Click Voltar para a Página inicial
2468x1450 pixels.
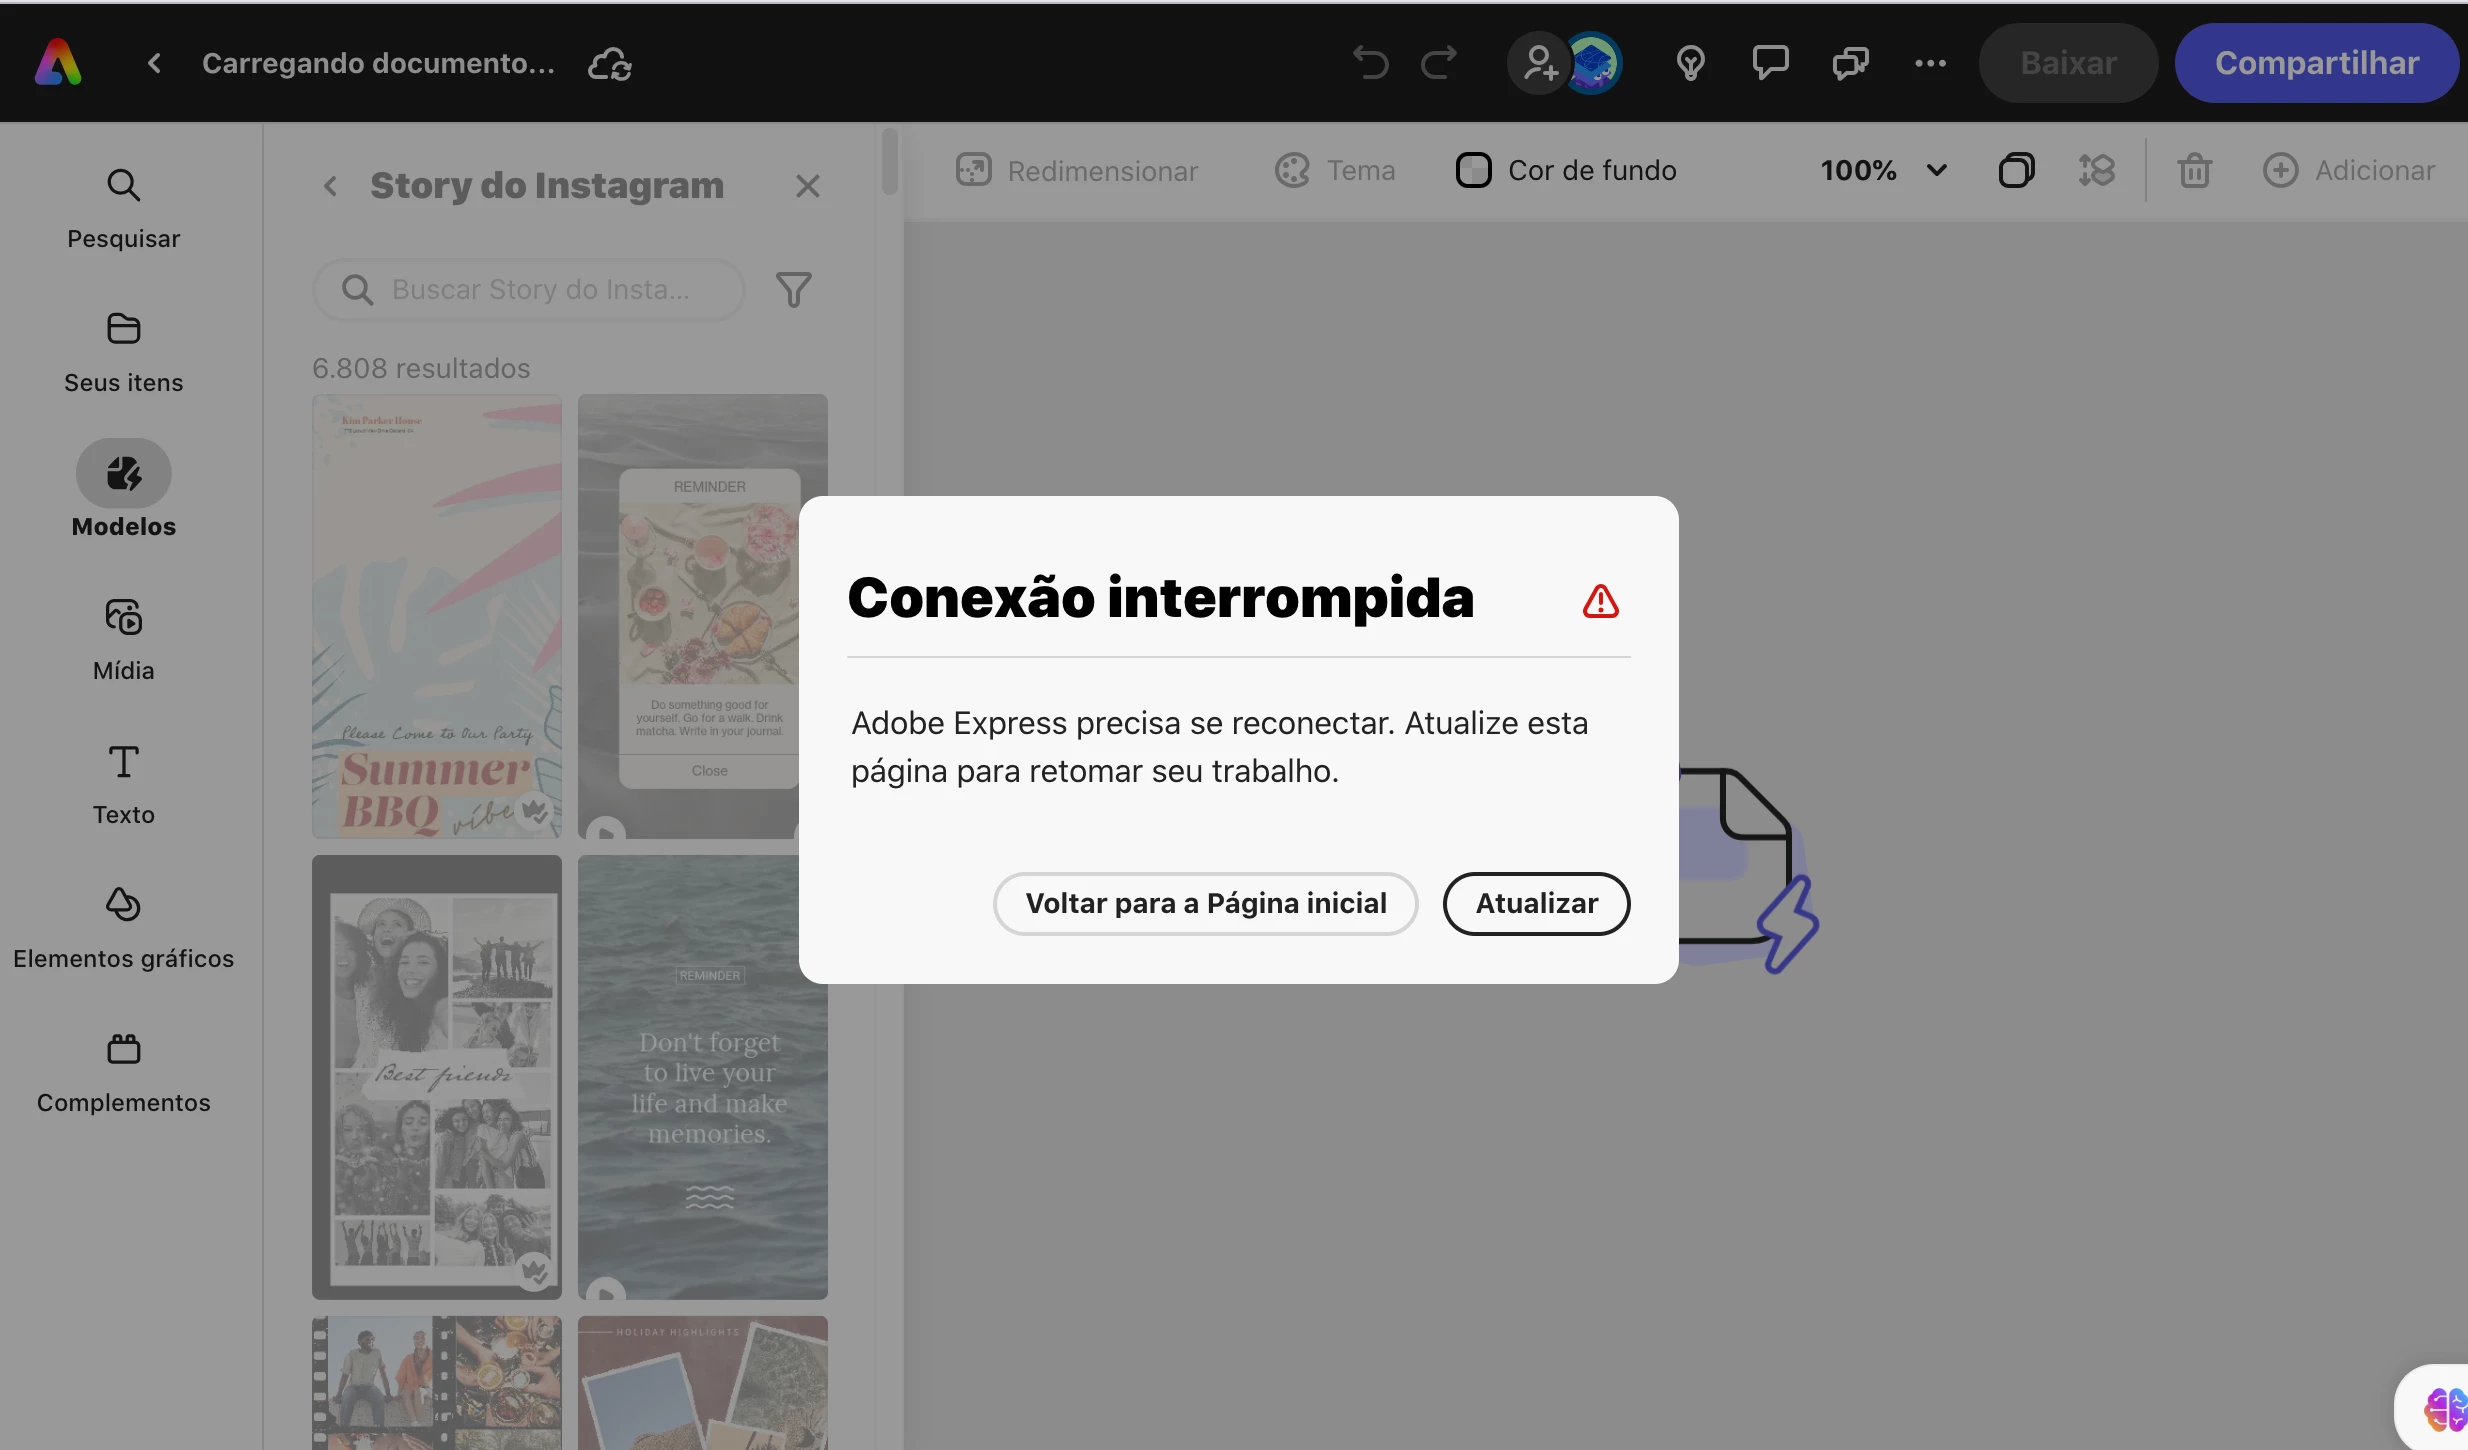coord(1205,903)
